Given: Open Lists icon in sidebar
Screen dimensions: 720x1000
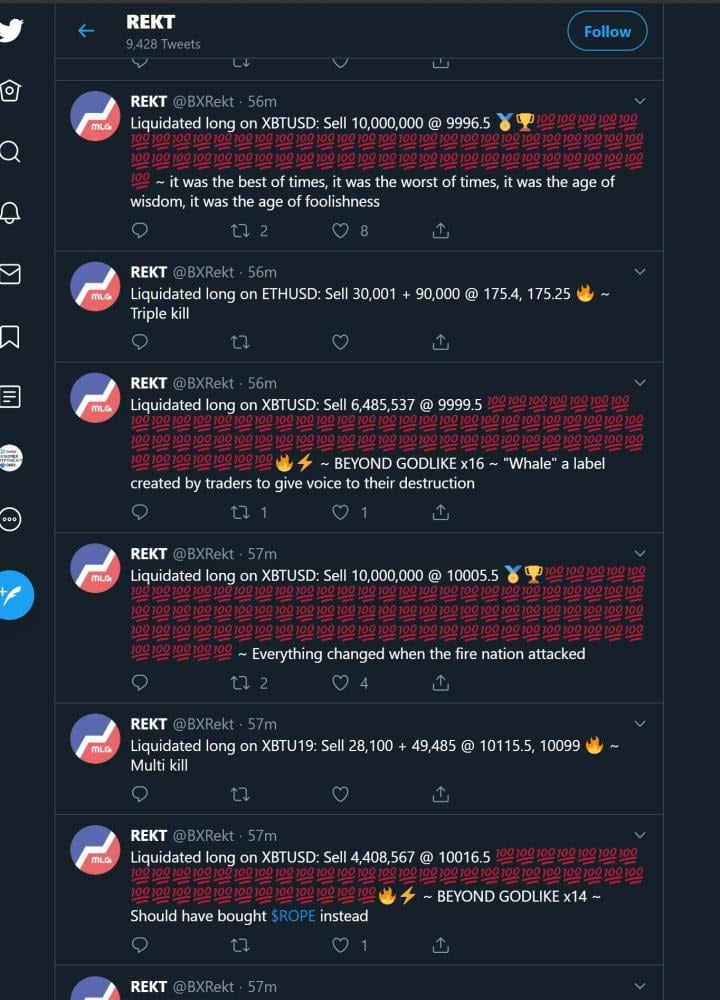Looking at the screenshot, I should pos(10,397).
